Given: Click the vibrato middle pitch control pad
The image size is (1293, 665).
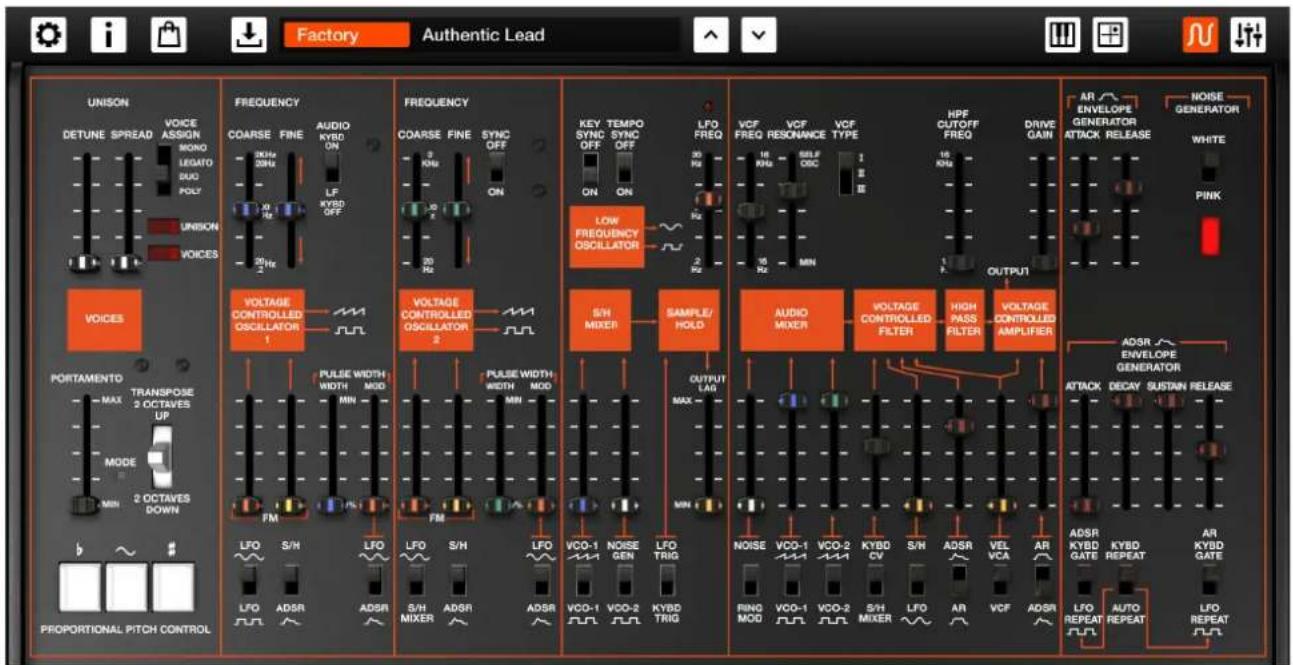Looking at the screenshot, I should click(x=127, y=587).
